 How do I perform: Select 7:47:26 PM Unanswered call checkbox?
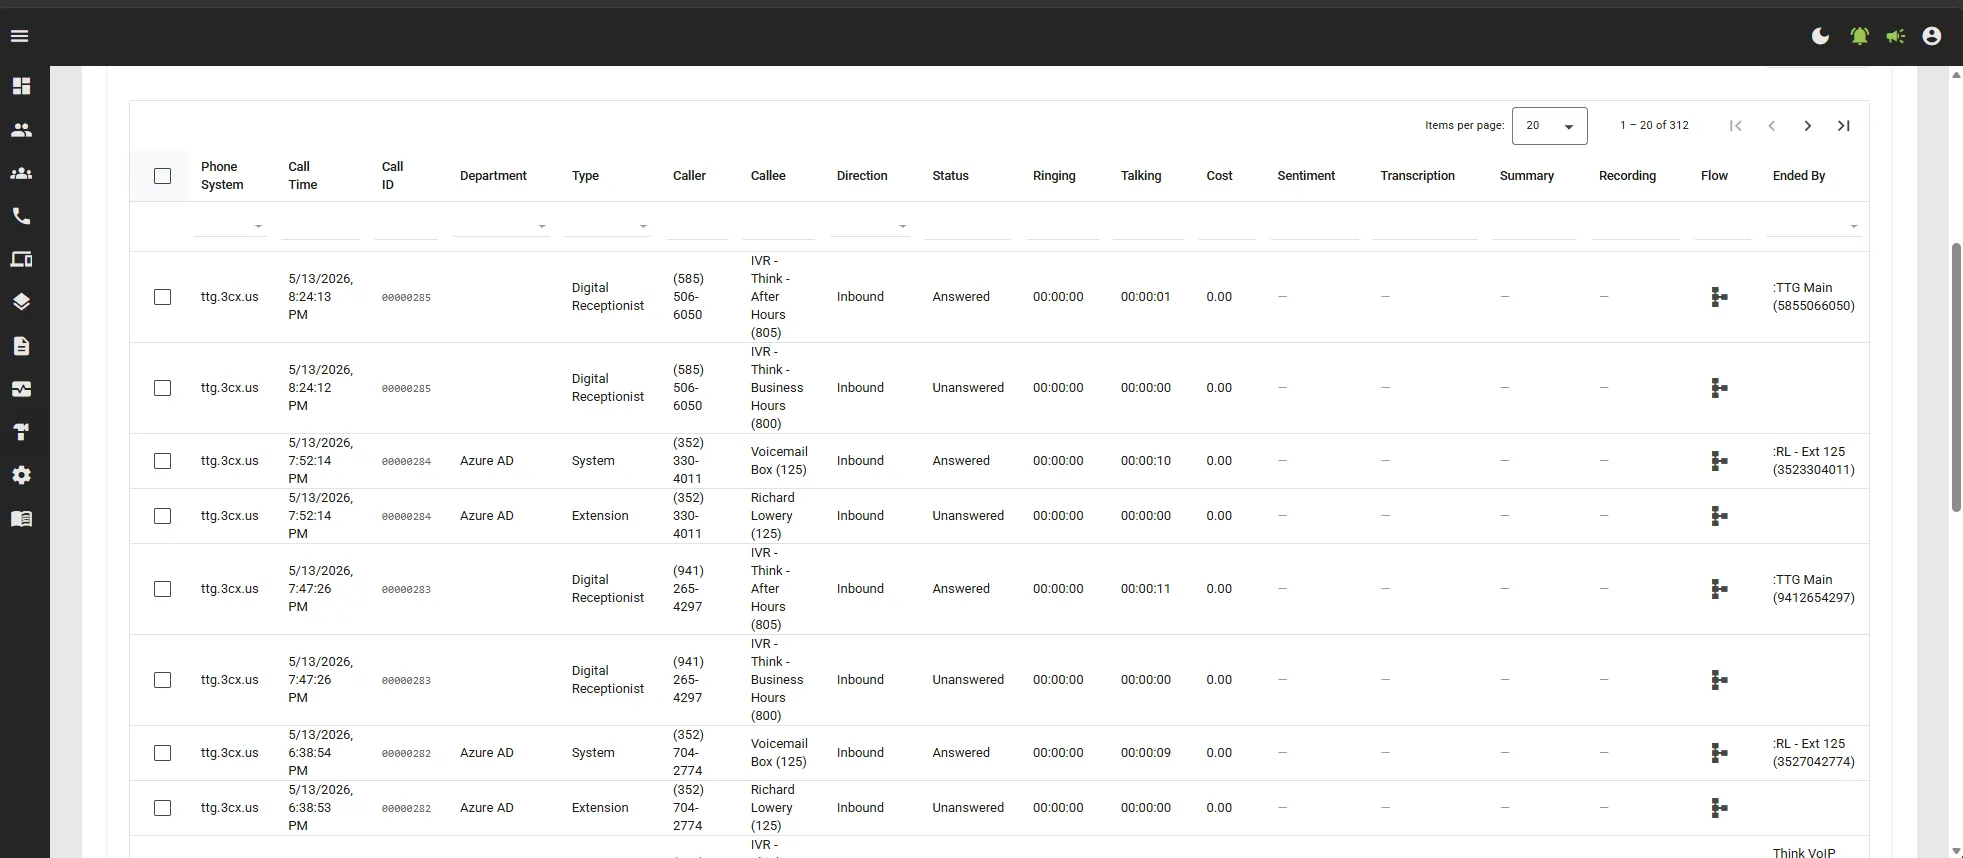(163, 680)
